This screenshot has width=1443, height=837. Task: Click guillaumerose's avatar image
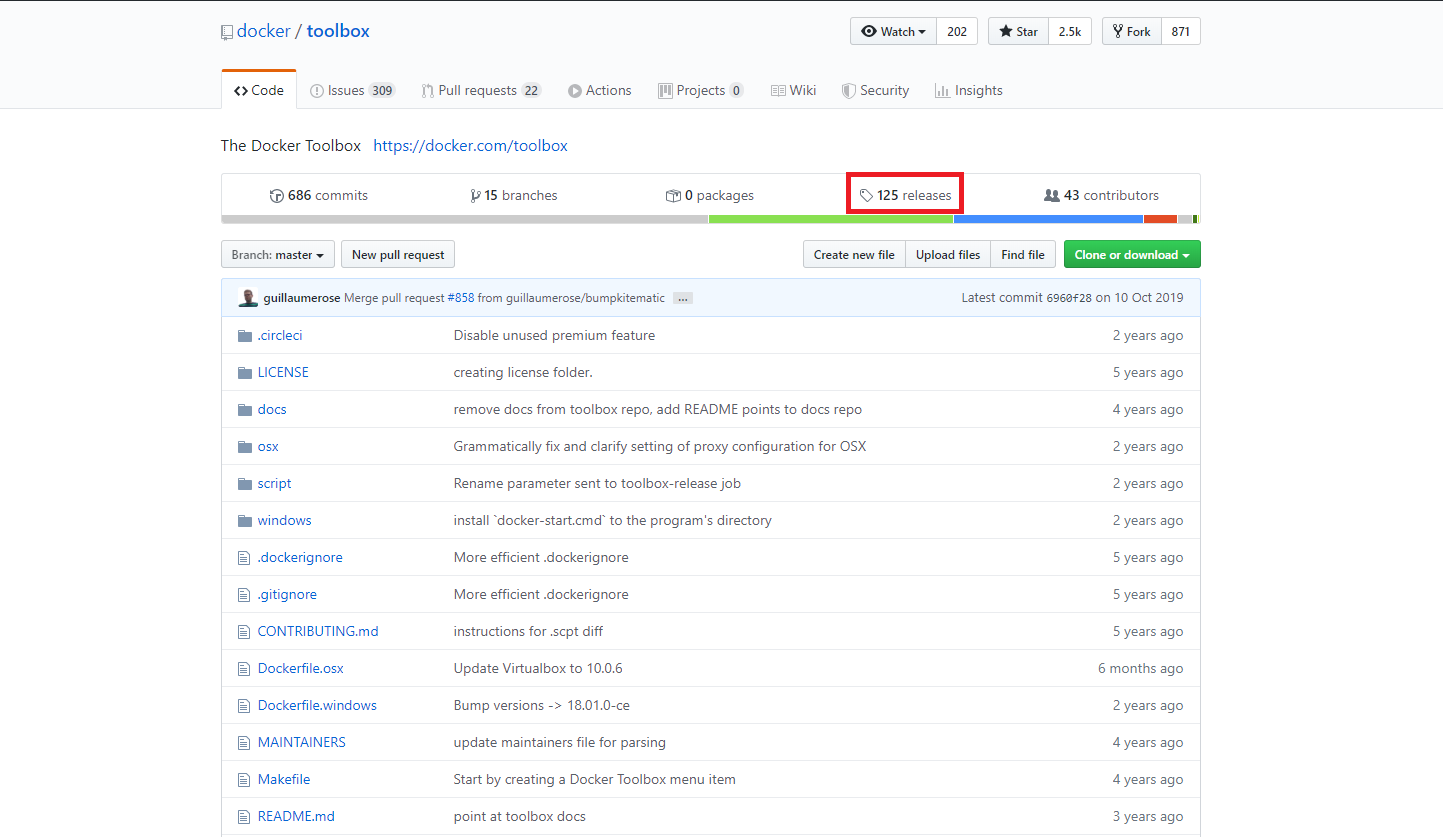[x=248, y=298]
